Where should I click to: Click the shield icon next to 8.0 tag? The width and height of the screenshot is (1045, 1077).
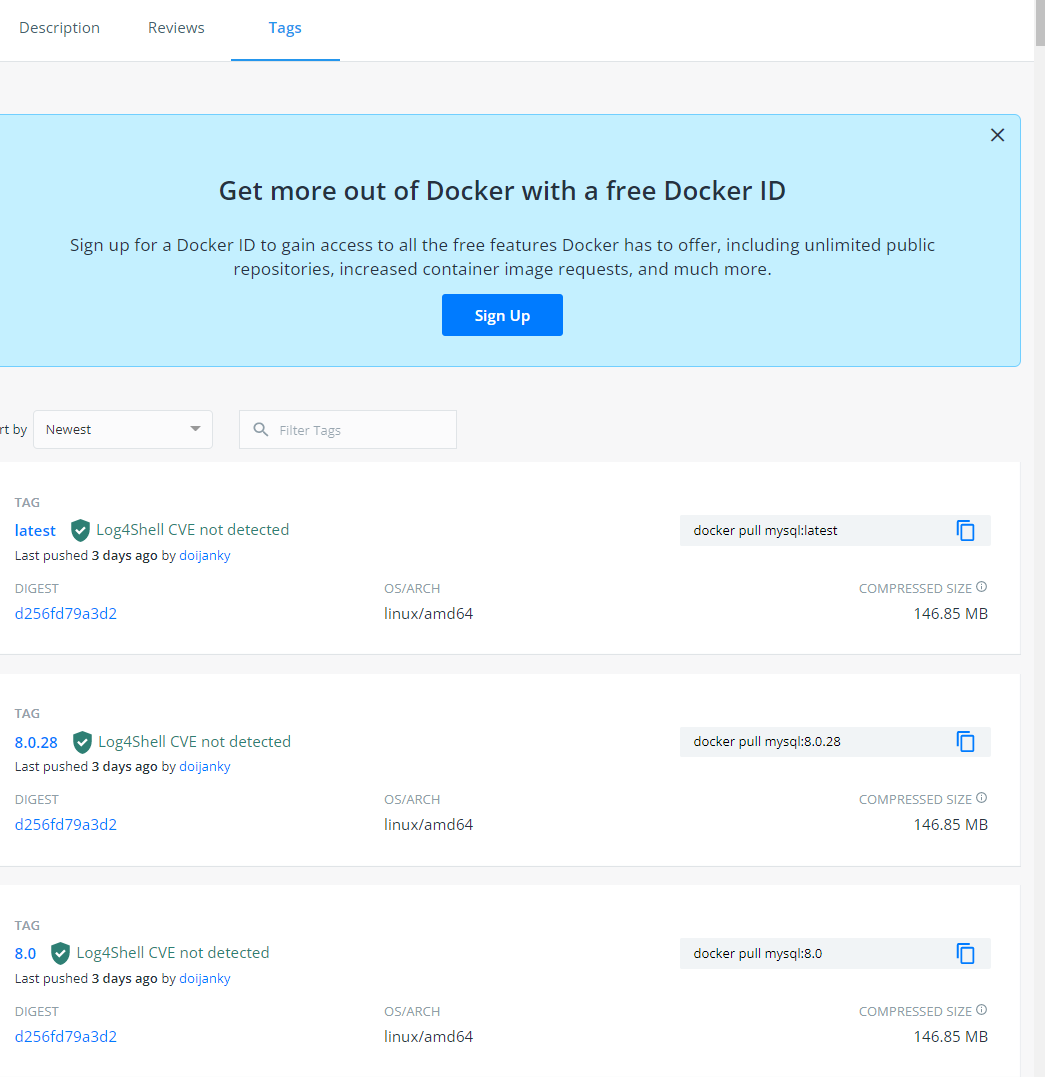coord(60,953)
